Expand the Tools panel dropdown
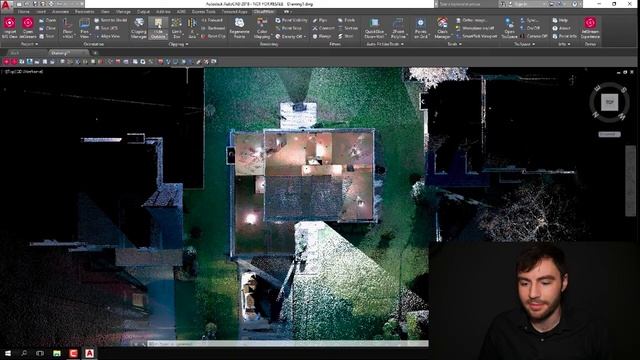The image size is (640, 360). [x=455, y=44]
